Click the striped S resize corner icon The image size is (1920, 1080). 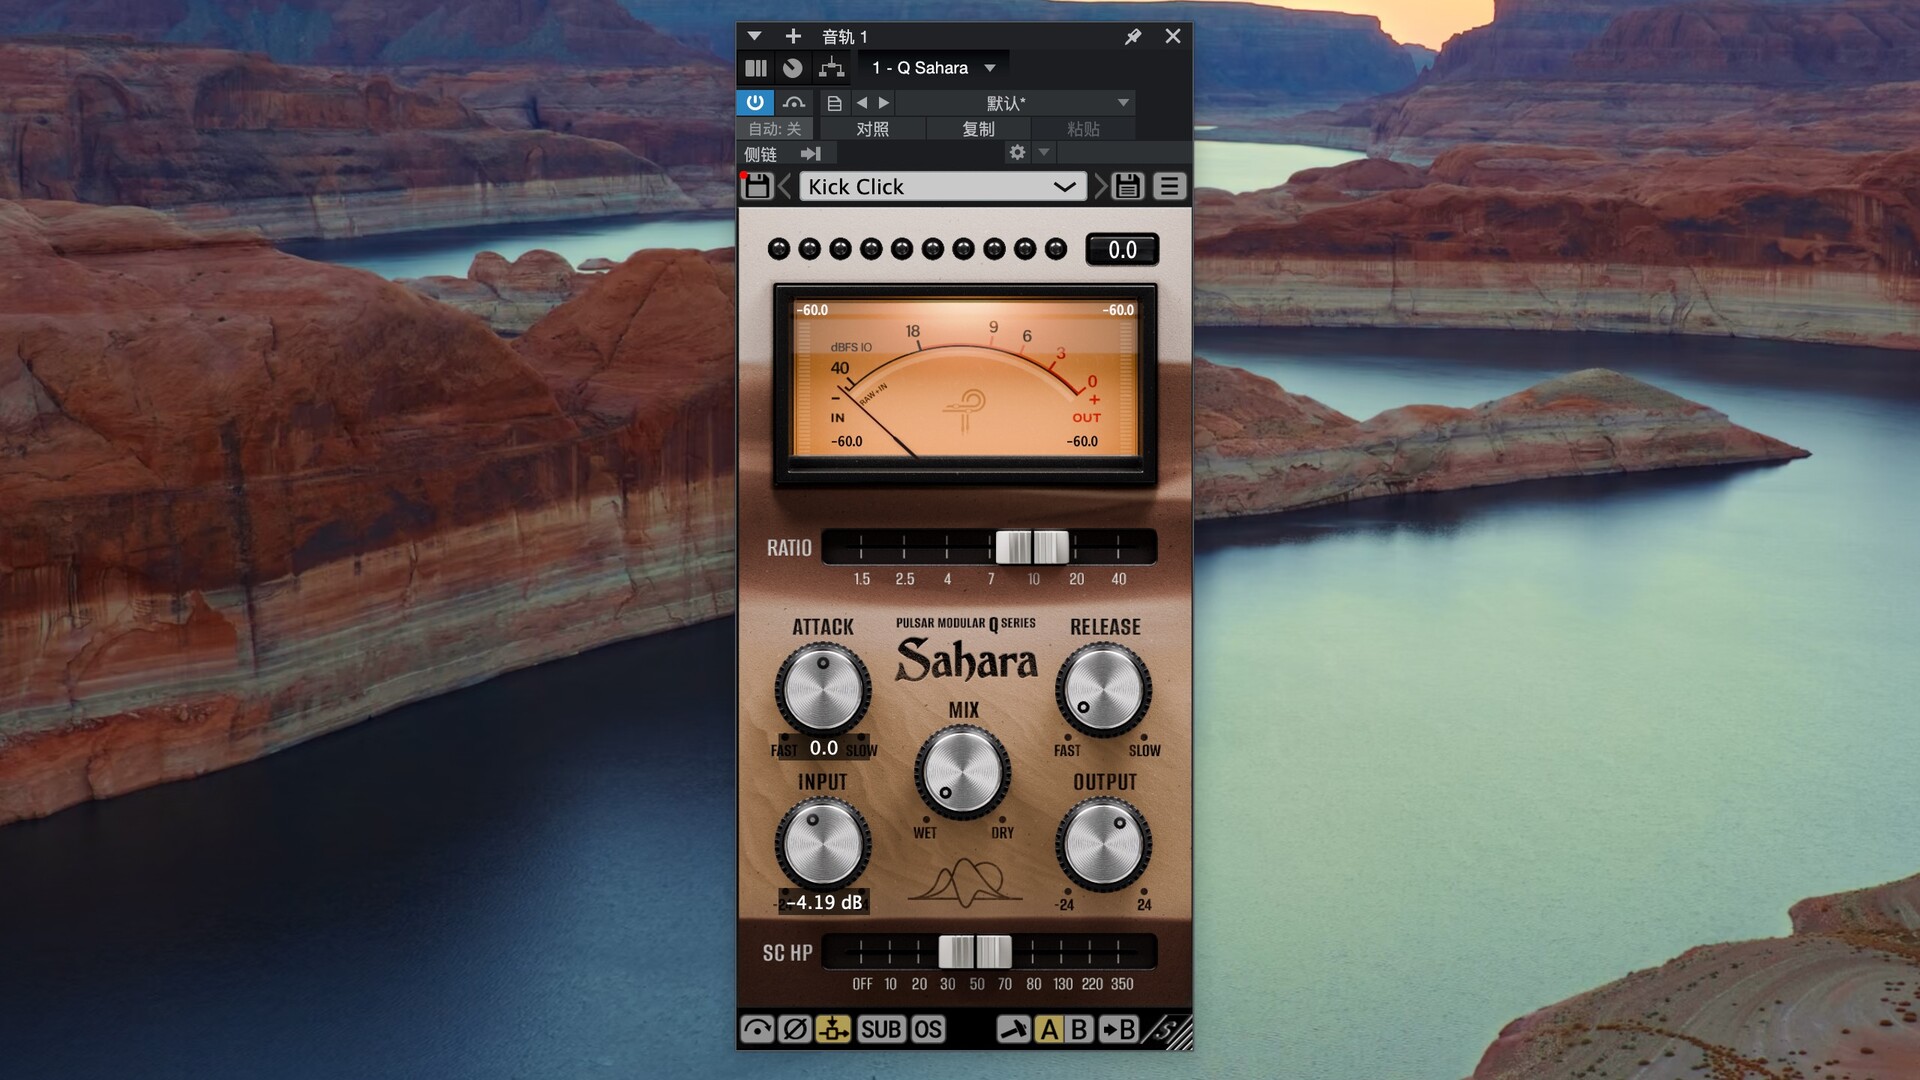click(x=1167, y=1031)
